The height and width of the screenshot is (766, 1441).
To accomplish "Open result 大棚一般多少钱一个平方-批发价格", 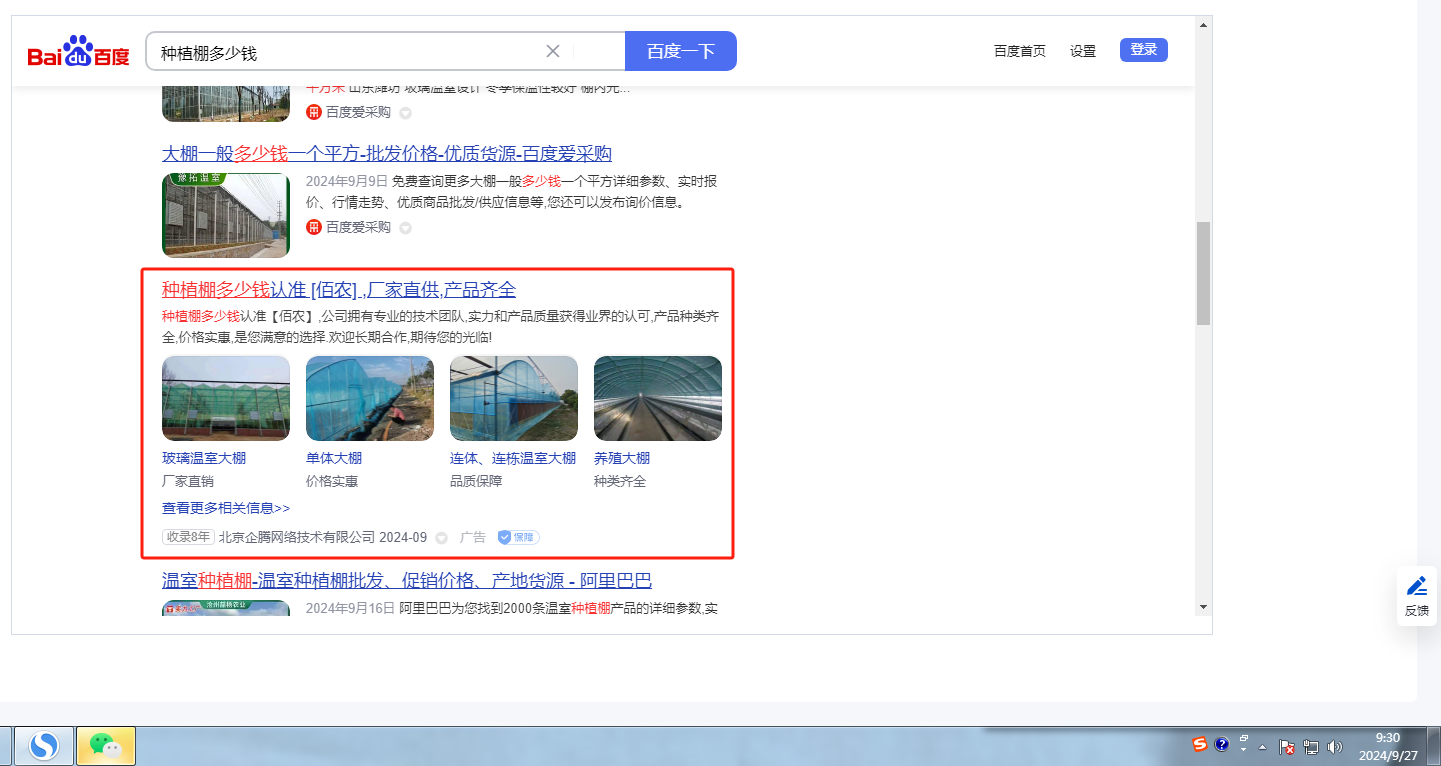I will [x=387, y=154].
